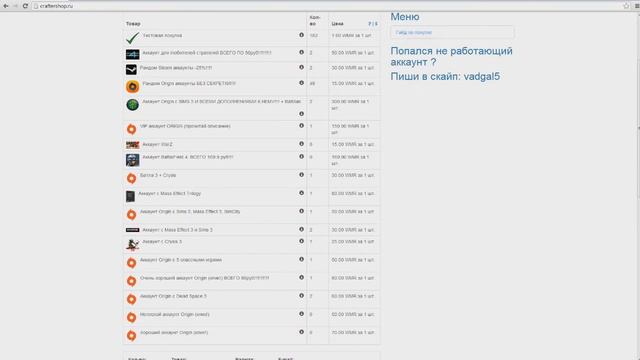Show info for Батла 3 + Crysis
Viewport: 640px width, 360px height.
(301, 175)
